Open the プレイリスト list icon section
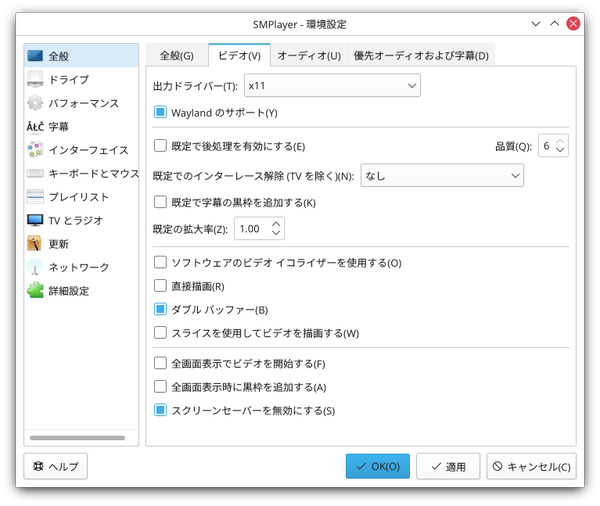The width and height of the screenshot is (600, 506). coord(35,197)
